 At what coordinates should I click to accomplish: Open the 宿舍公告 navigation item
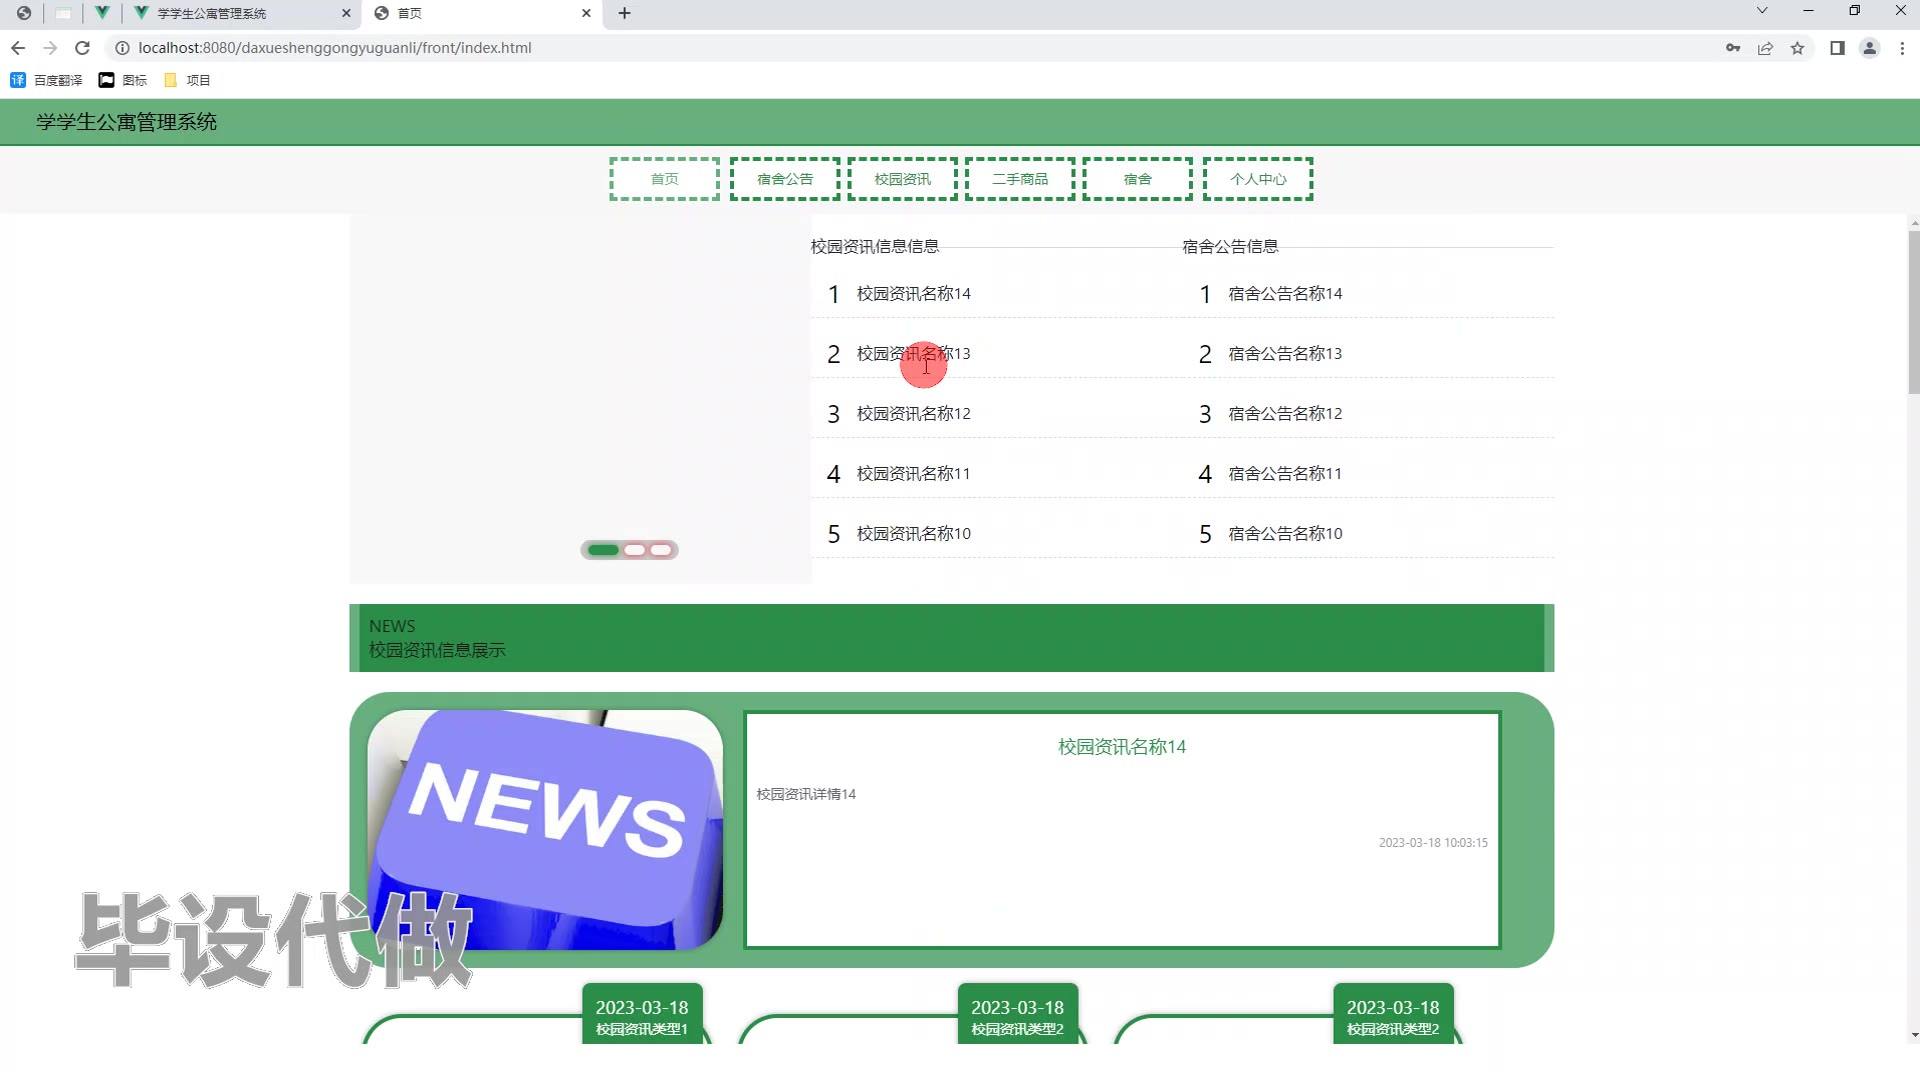[x=785, y=179]
